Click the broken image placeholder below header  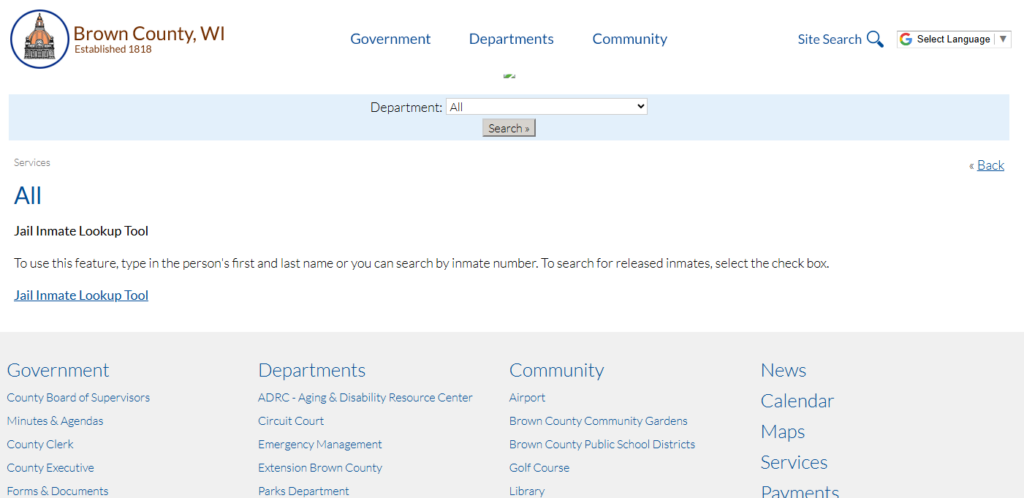click(x=510, y=74)
